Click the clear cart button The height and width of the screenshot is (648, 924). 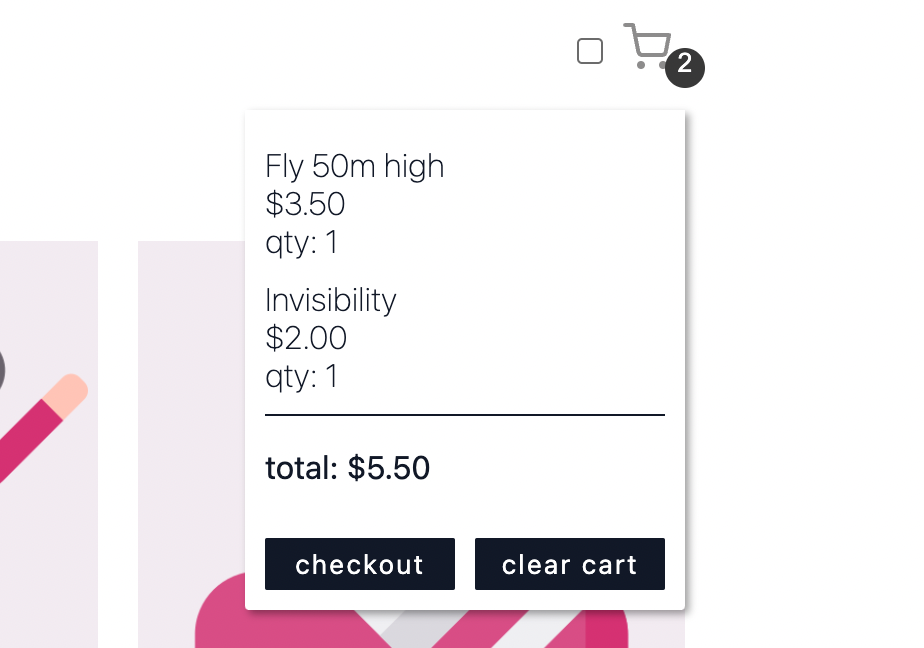[569, 564]
